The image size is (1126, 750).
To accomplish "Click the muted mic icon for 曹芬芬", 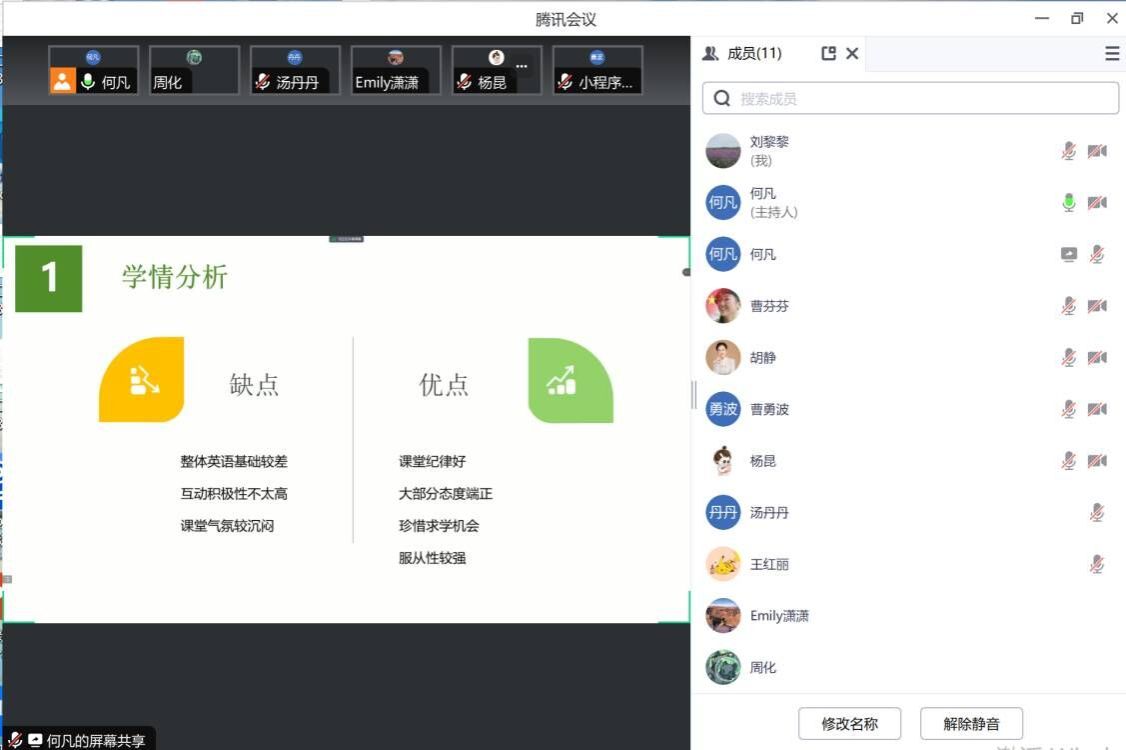I will 1069,306.
